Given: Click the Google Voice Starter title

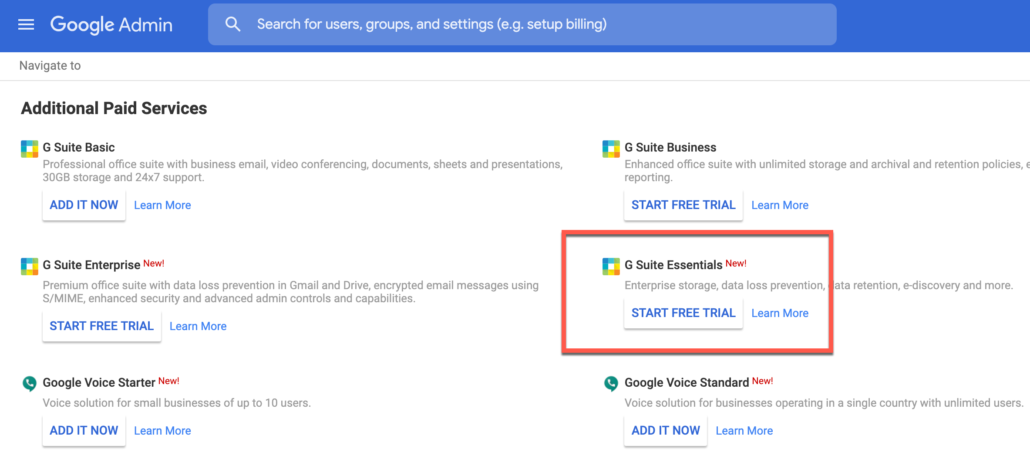Looking at the screenshot, I should [x=99, y=382].
